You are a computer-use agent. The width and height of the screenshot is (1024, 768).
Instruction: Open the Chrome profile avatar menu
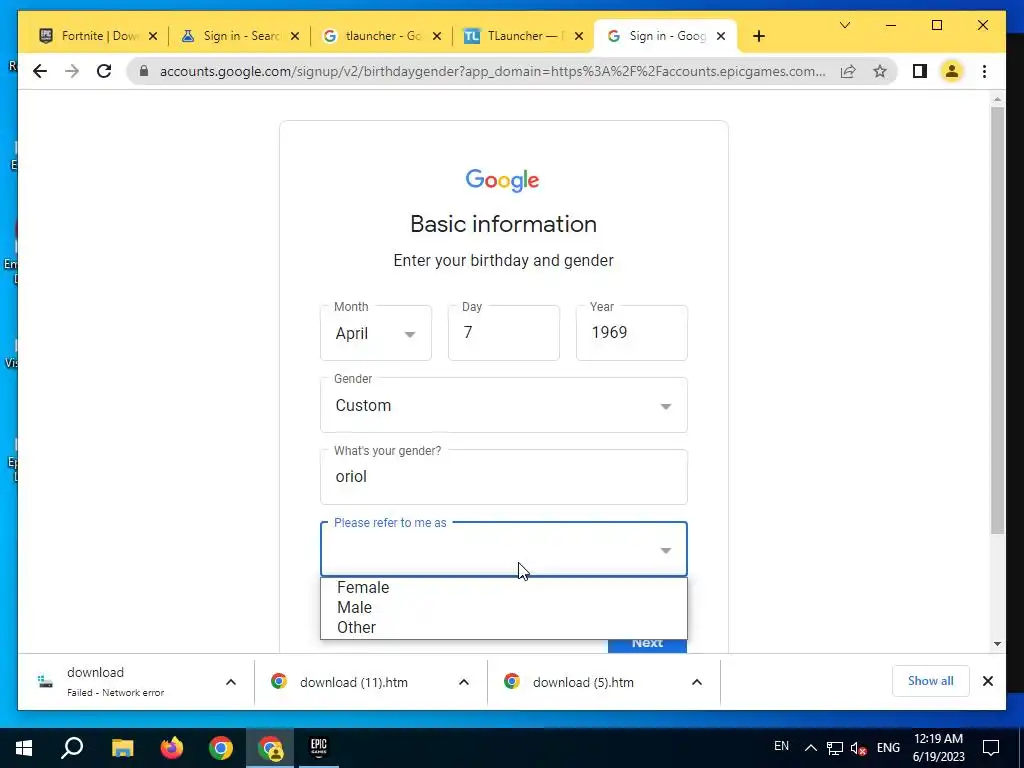952,71
